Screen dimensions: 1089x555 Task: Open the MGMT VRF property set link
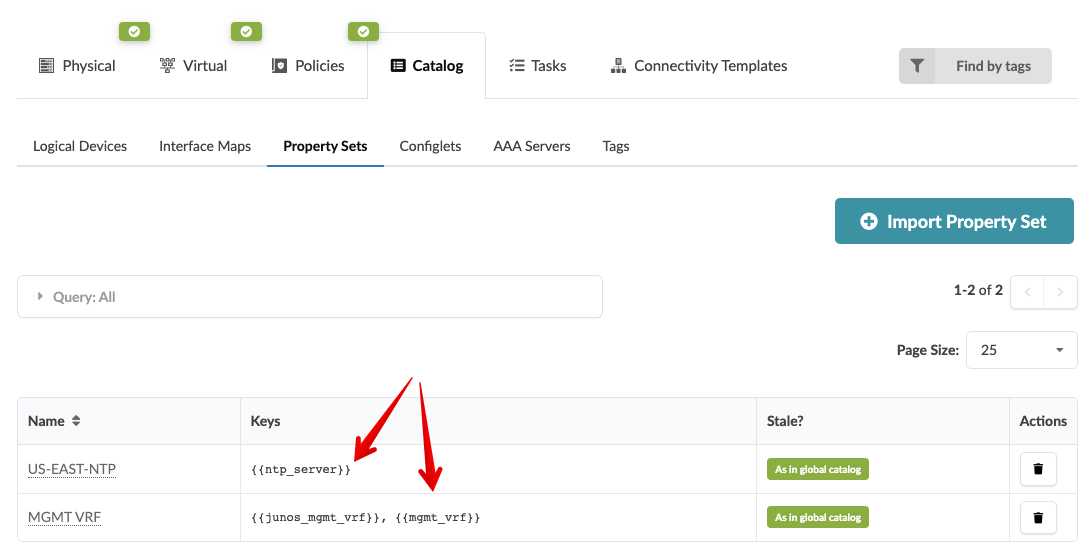tap(64, 517)
